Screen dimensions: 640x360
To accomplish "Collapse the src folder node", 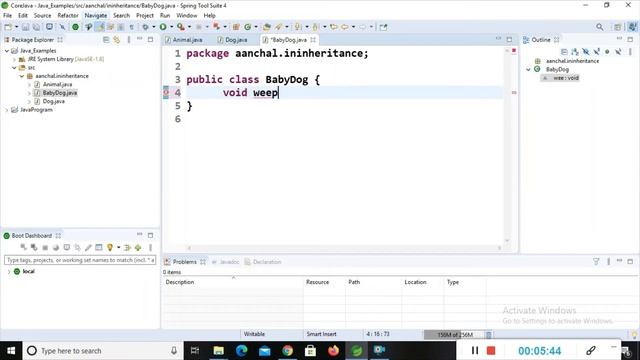I will coord(14,68).
